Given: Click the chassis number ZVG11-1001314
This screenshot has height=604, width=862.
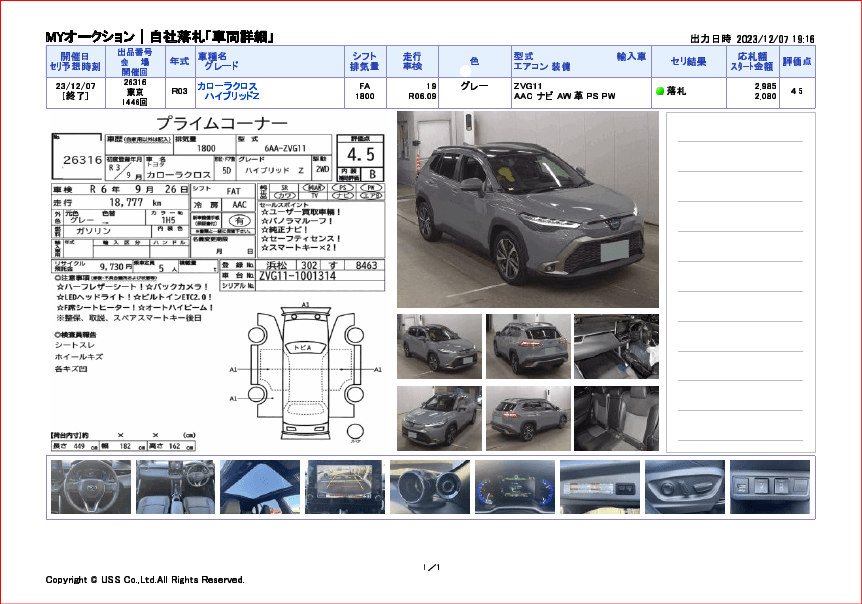Looking at the screenshot, I should (x=299, y=275).
